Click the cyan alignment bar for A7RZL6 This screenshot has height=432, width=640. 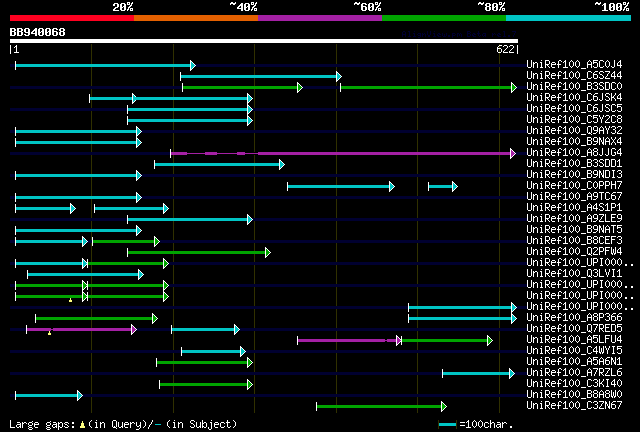[x=478, y=373]
